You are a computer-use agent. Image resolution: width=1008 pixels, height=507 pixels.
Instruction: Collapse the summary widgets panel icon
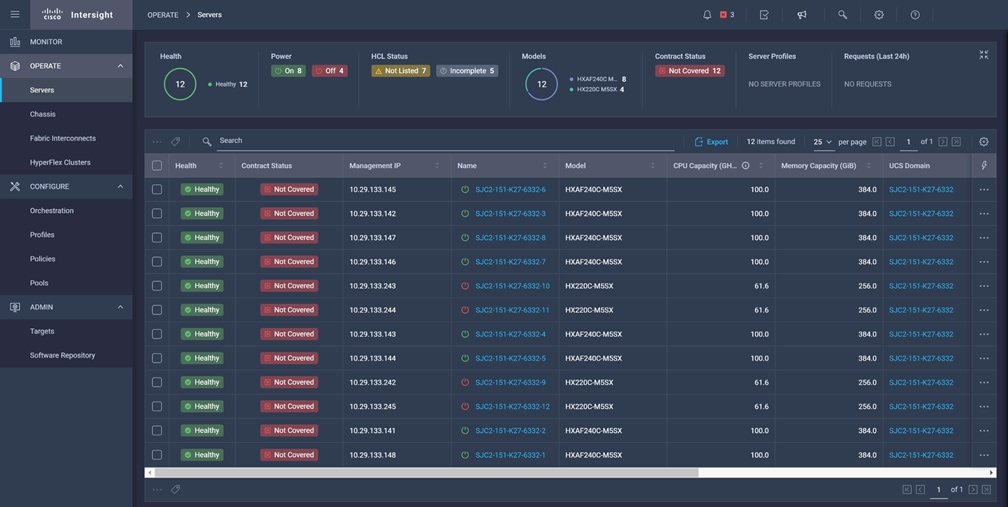(984, 55)
